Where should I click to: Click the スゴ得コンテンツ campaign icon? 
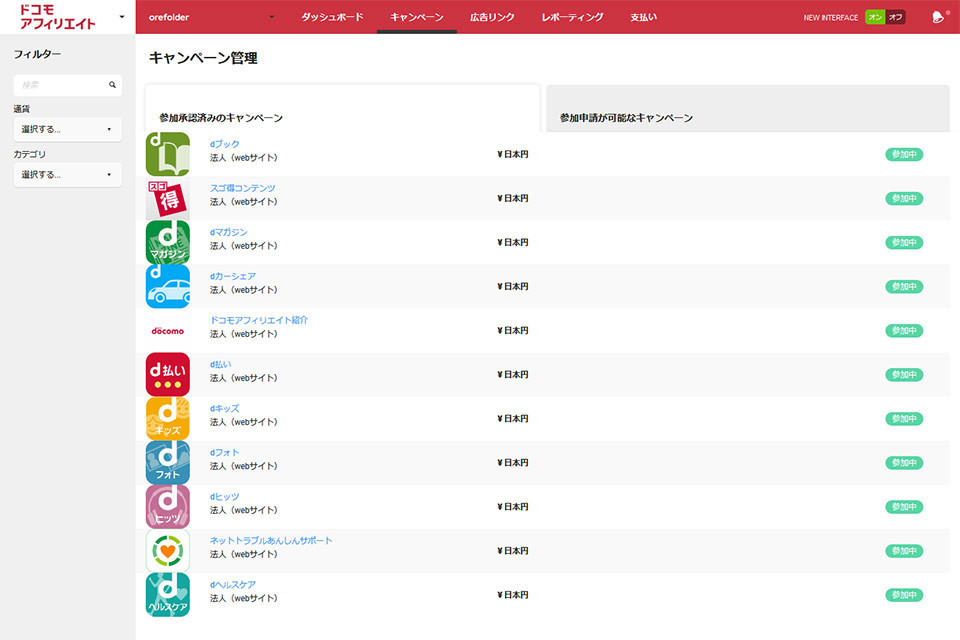(168, 198)
